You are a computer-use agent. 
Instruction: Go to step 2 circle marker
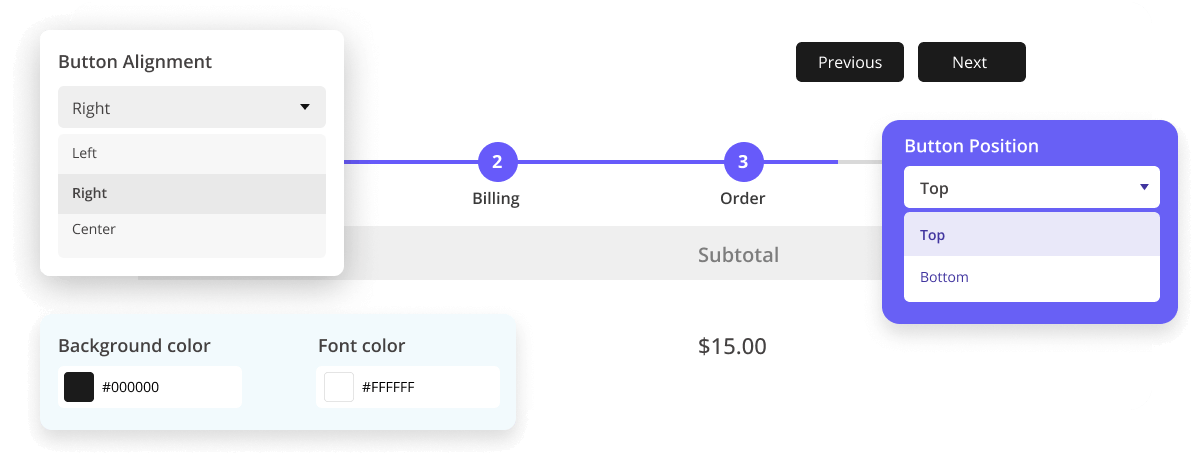click(x=497, y=161)
